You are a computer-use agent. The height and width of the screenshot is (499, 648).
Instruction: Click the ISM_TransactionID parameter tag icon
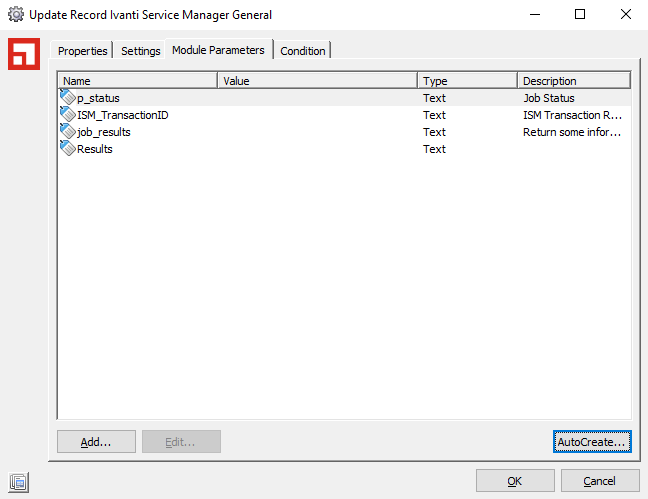pyautogui.click(x=67, y=115)
